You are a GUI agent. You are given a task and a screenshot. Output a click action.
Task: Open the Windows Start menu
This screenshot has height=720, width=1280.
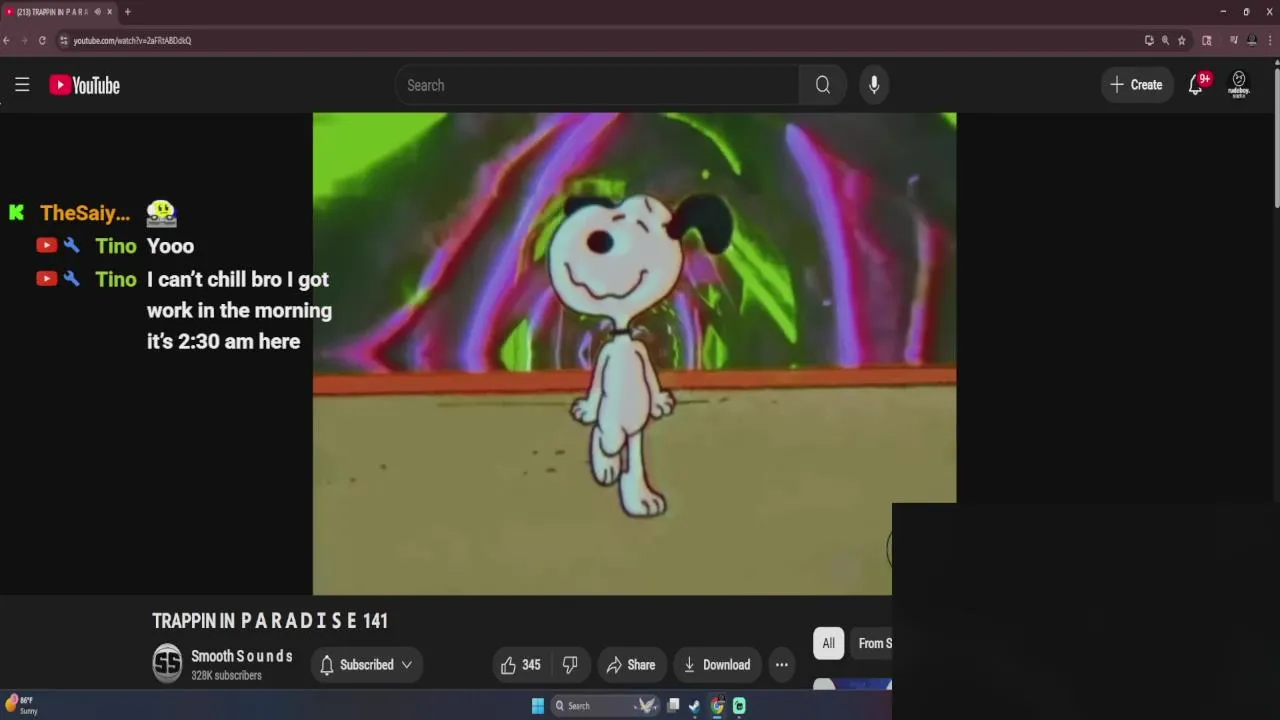(538, 706)
